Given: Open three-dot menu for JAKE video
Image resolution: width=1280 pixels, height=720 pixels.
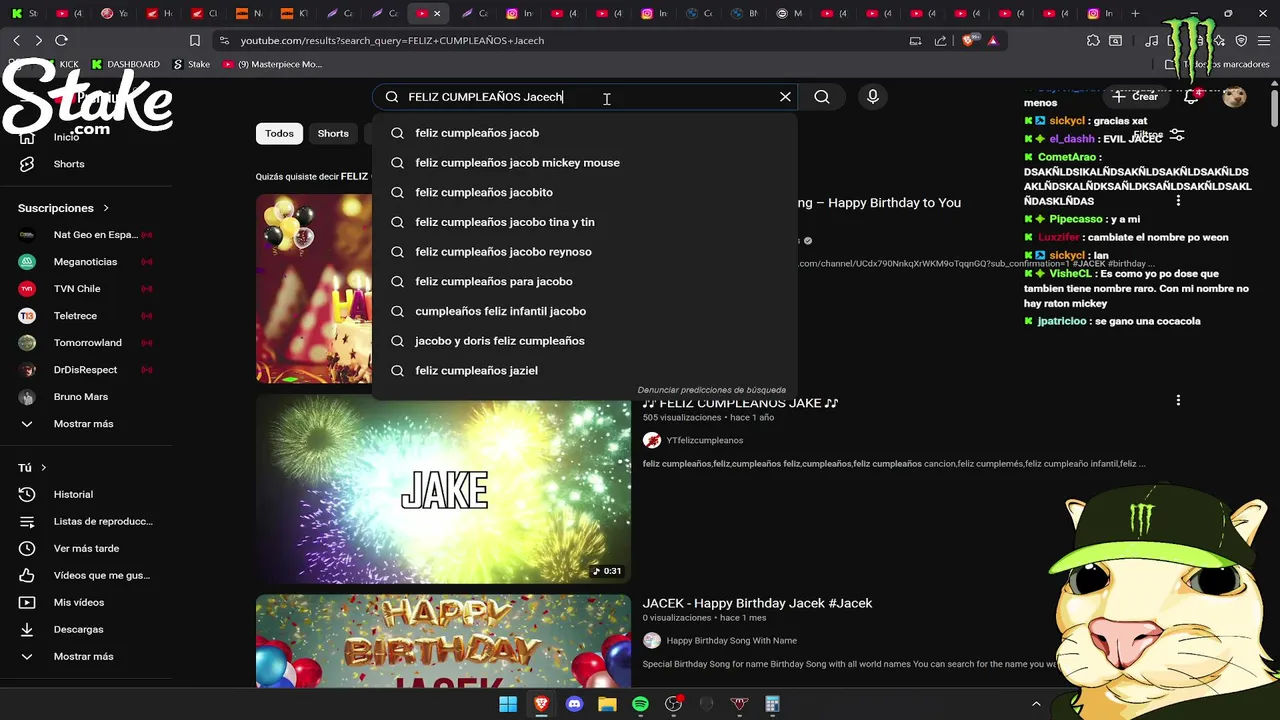Looking at the screenshot, I should 1178,400.
